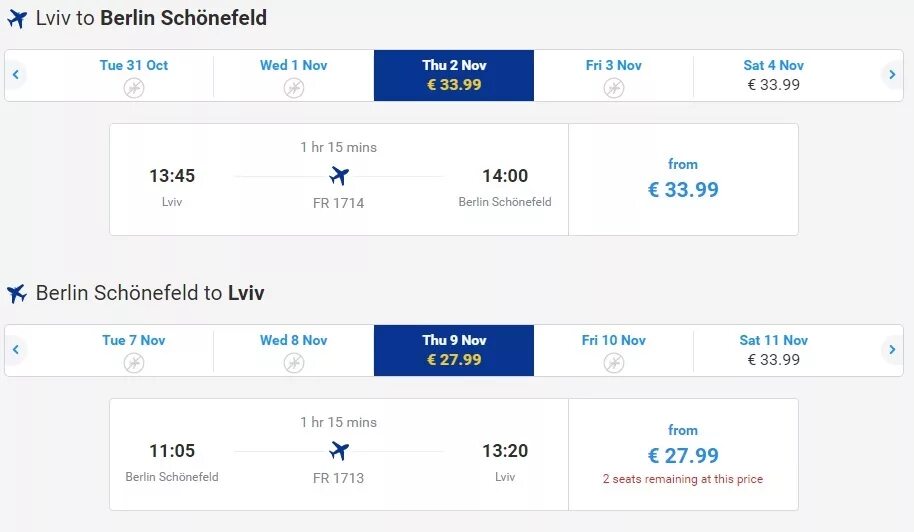This screenshot has width=914, height=532.
Task: Click the no-flight icon under Fri 3 Nov
Action: pos(614,88)
